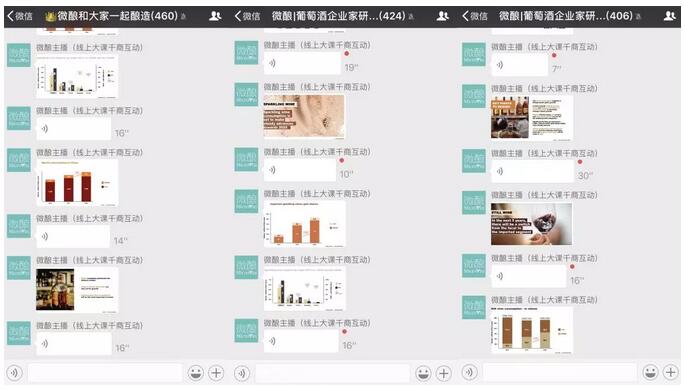Go back to 微信 from the (460) chat
The width and height of the screenshot is (685, 389).
20,17
